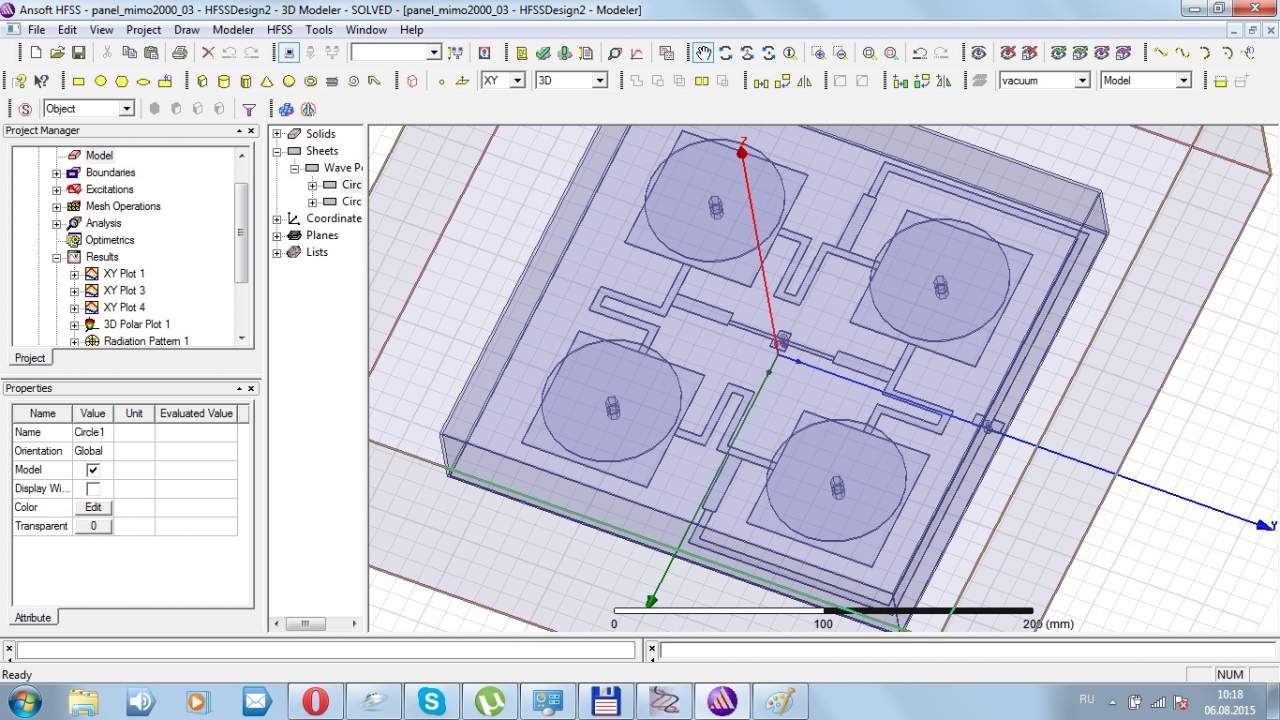Click the Draw rectangle tool
Screen dimensions: 1280x720
[x=79, y=81]
